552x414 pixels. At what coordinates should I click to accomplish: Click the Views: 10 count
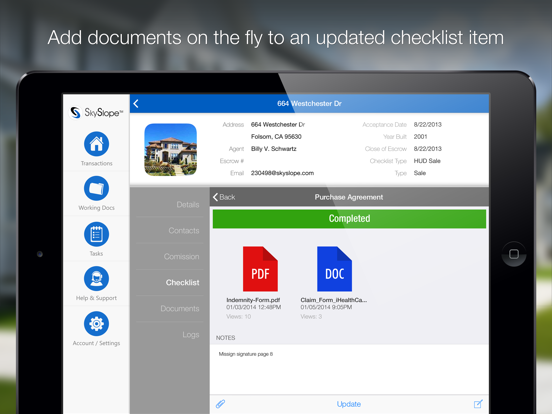[x=239, y=316]
